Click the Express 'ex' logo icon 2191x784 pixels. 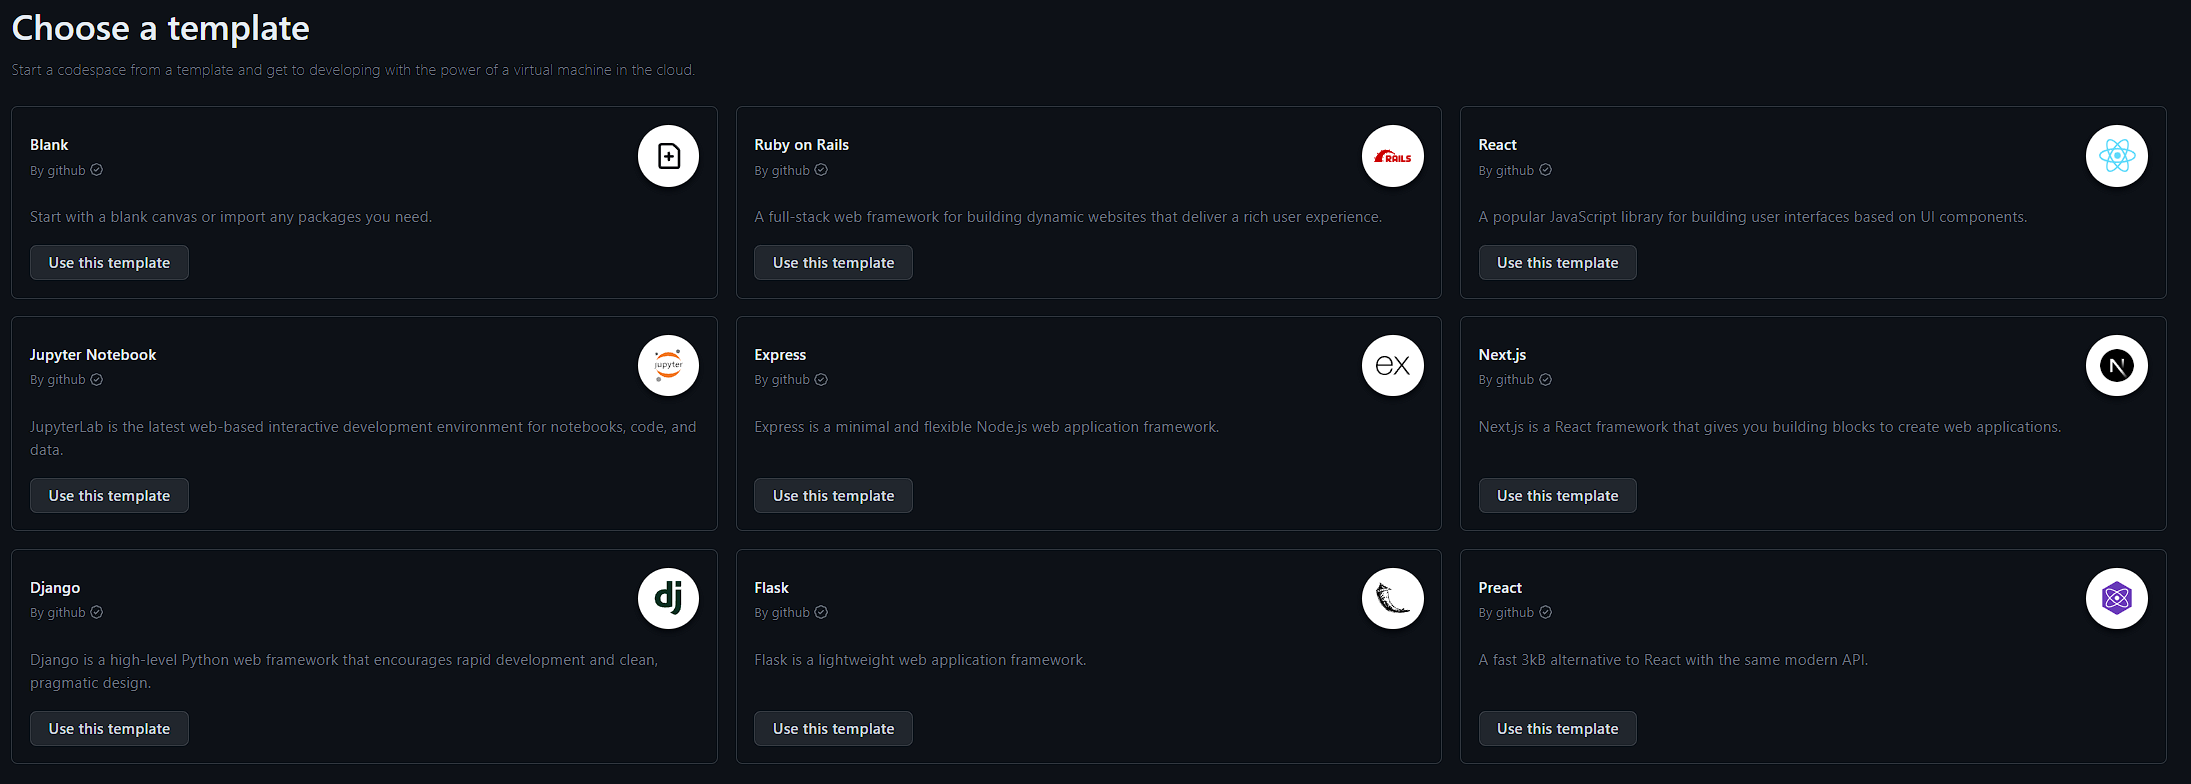(1392, 365)
